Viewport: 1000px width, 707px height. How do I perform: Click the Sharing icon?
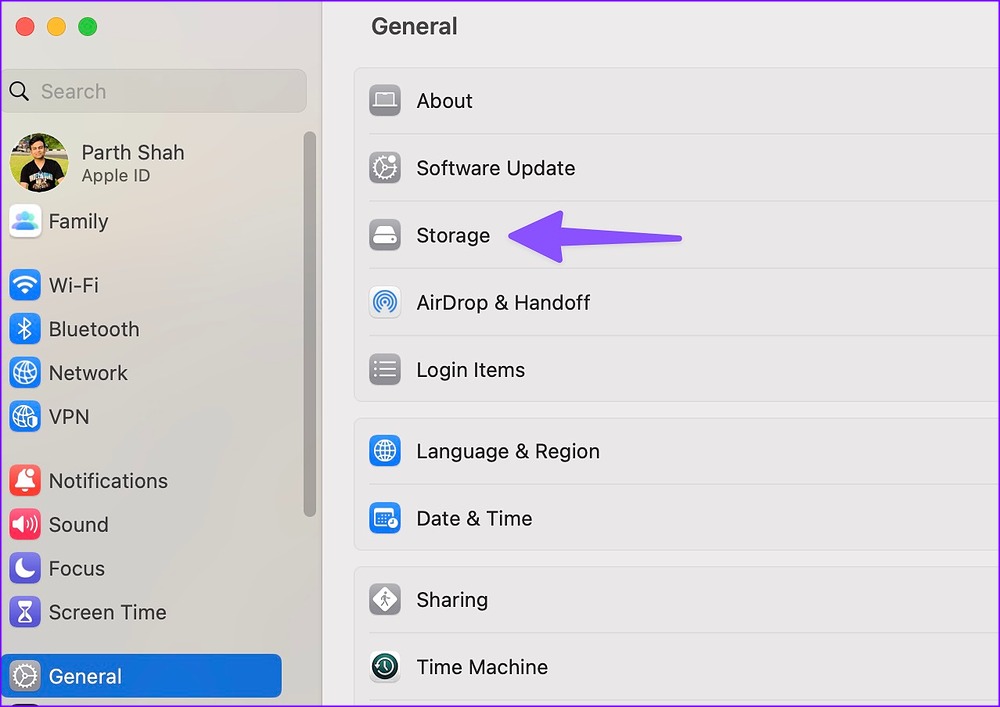tap(385, 600)
